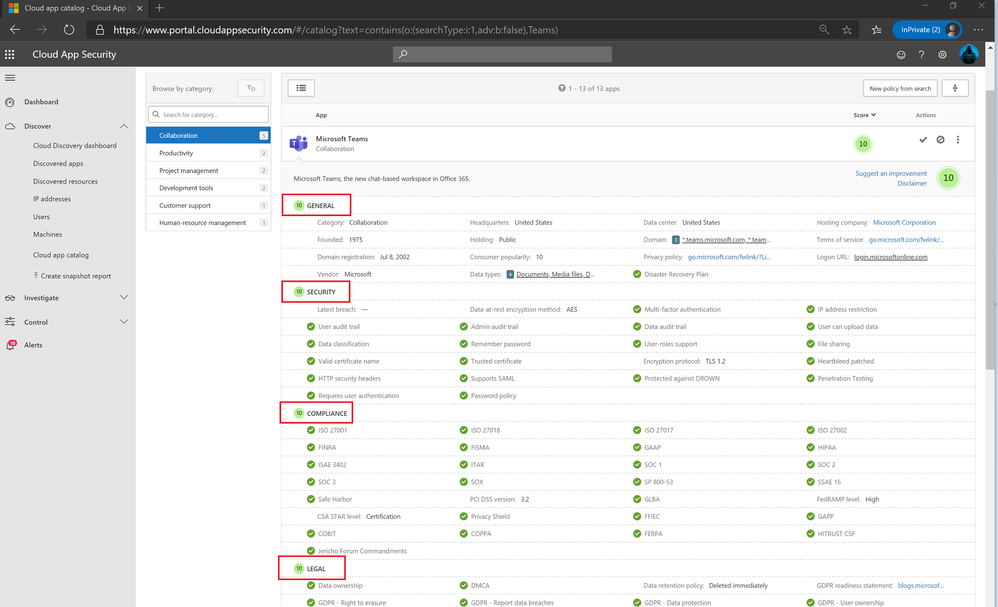Select the Development tools category
998x607 pixels.
click(208, 188)
